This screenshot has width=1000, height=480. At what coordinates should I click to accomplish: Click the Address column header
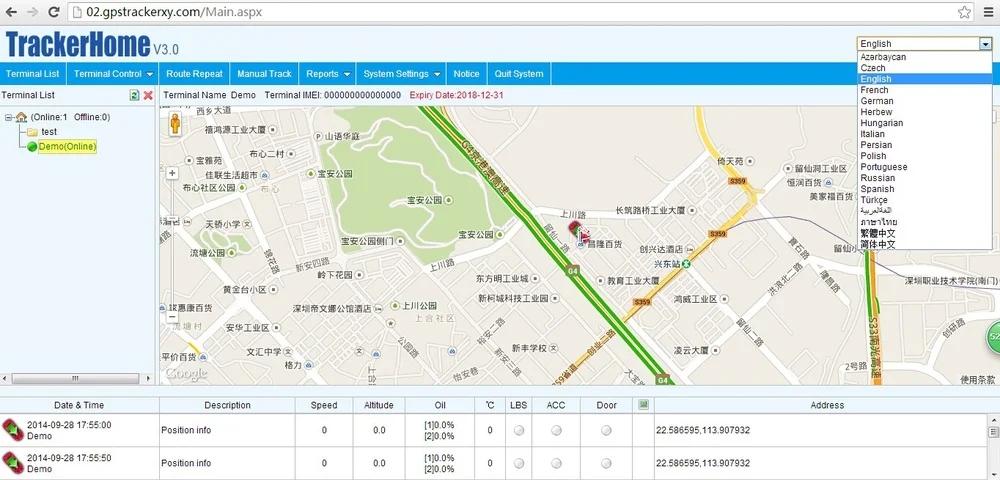[x=827, y=405]
